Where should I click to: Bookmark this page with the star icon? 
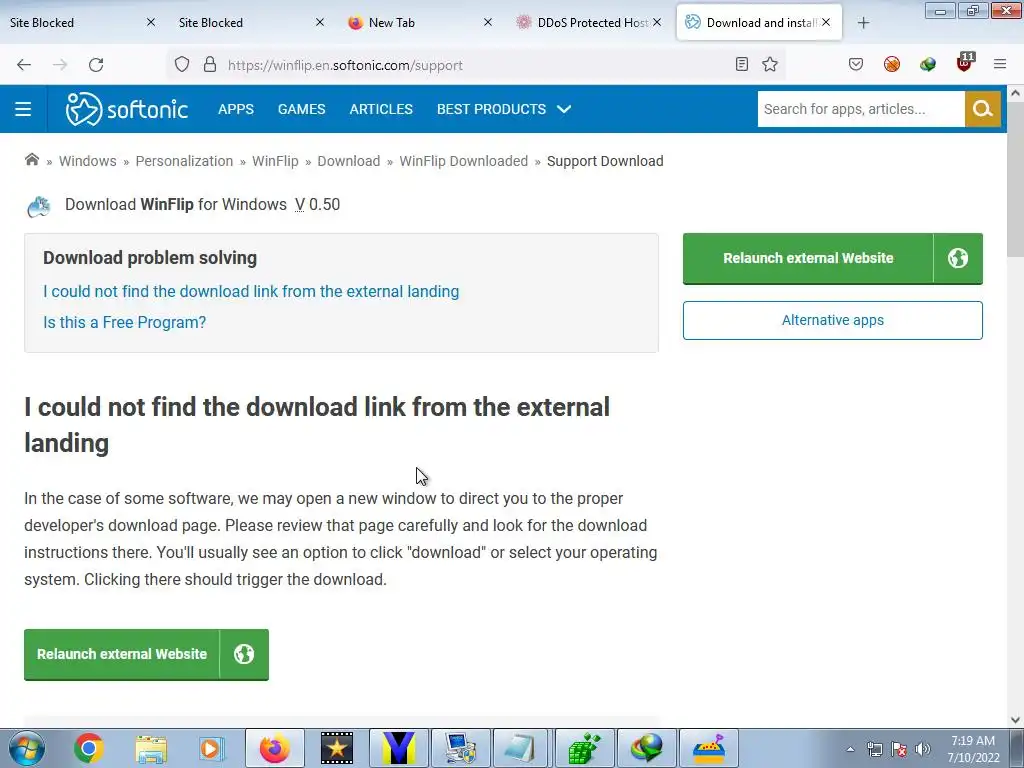770,64
